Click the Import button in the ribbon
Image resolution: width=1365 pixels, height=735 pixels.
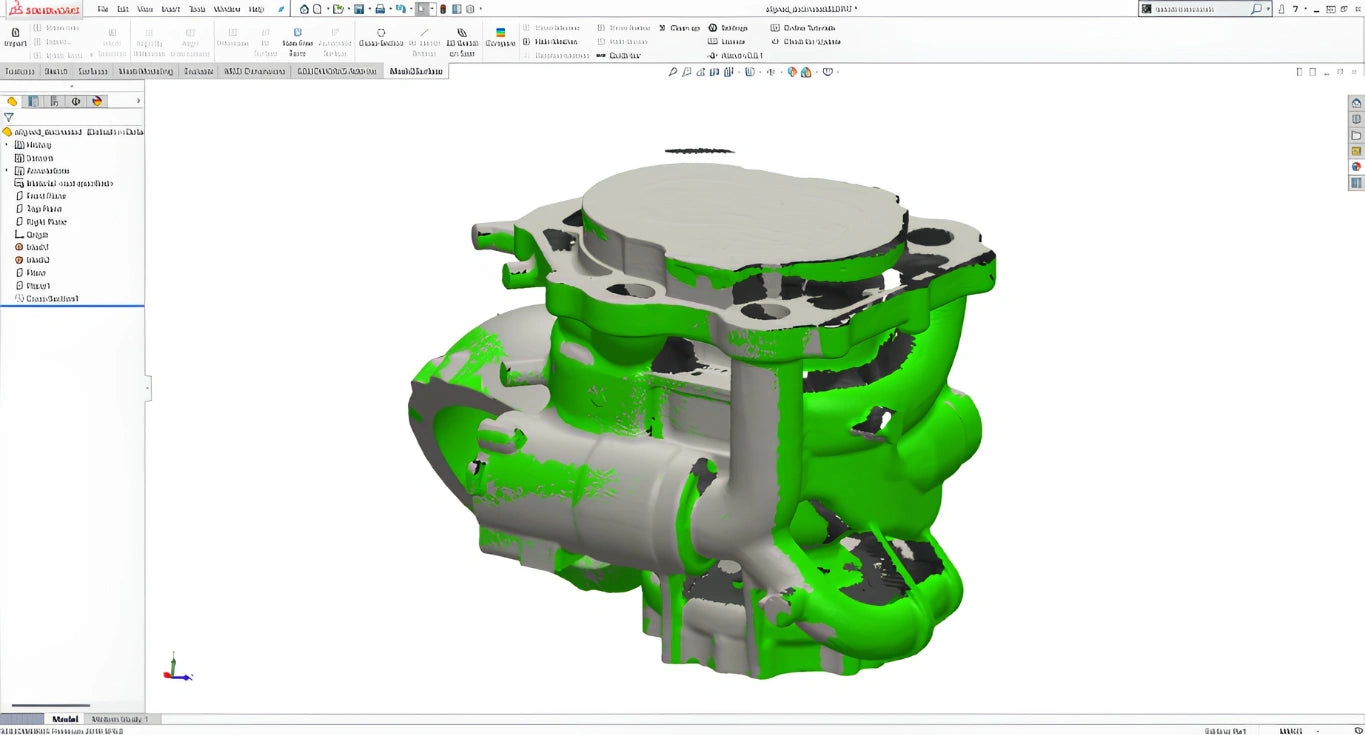coord(15,38)
